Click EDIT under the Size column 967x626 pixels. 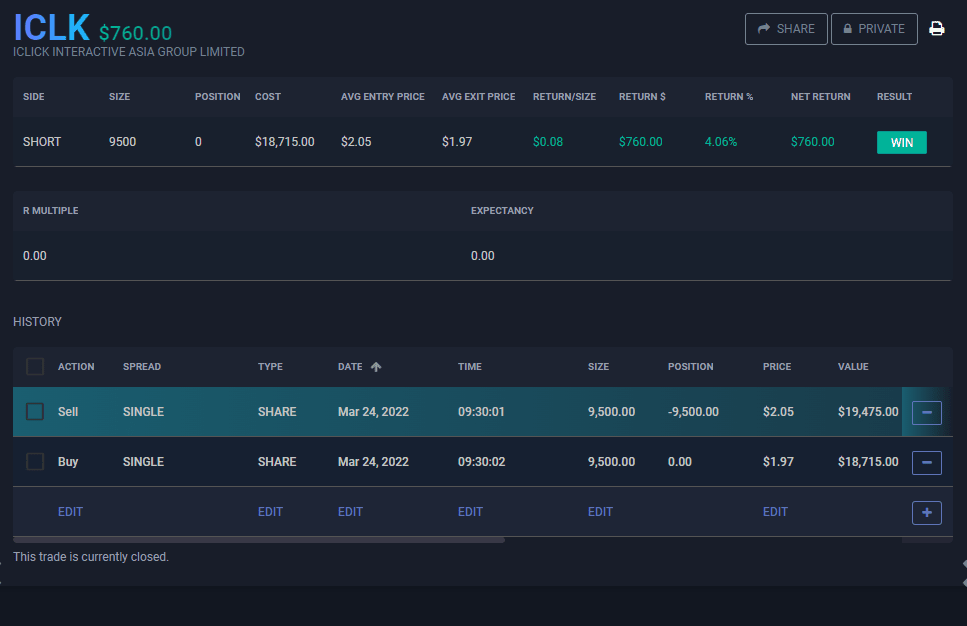click(600, 512)
